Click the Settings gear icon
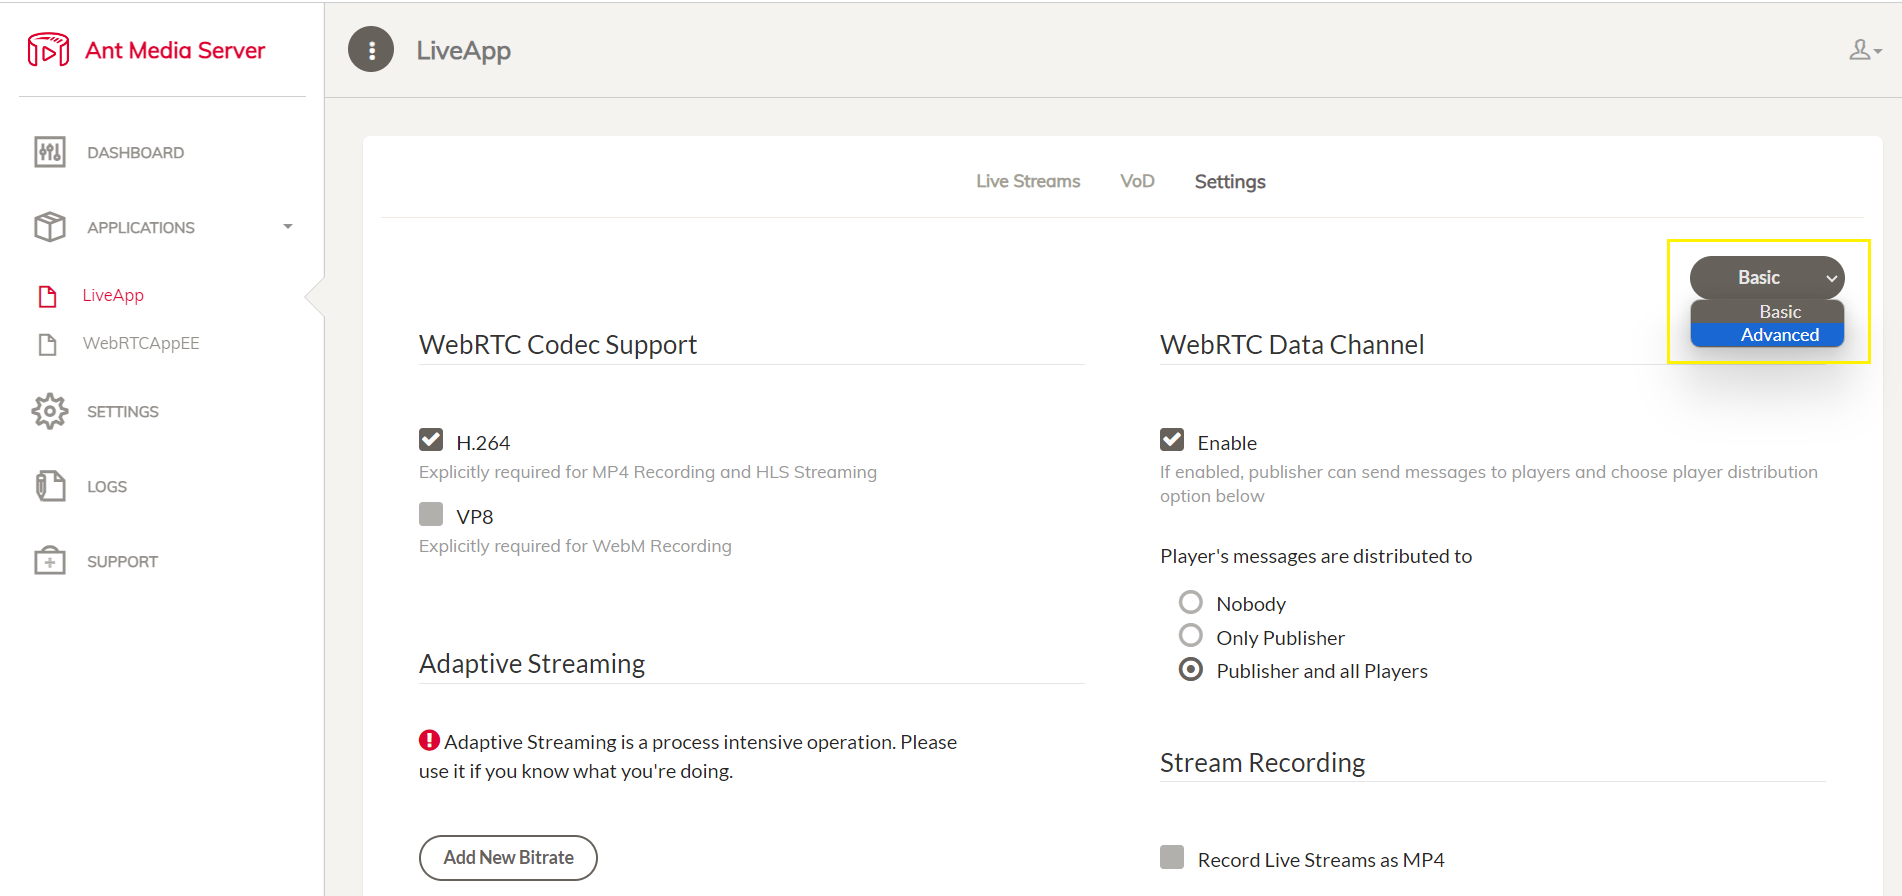 pos(50,411)
